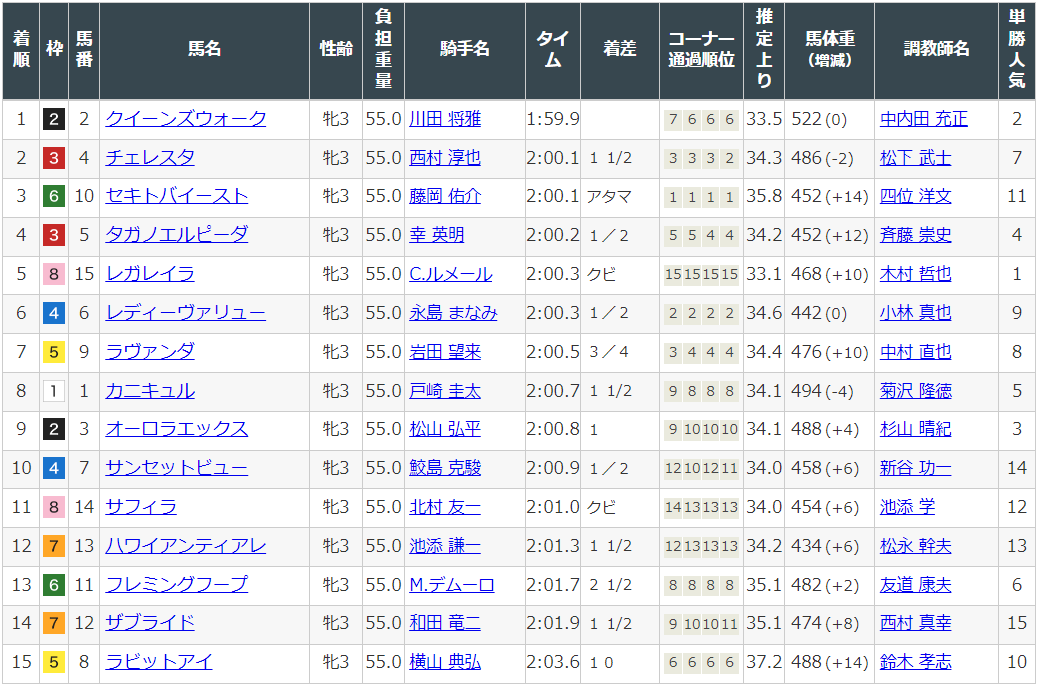
Task: Open horse link セキトバイースト
Action: pyautogui.click(x=177, y=196)
